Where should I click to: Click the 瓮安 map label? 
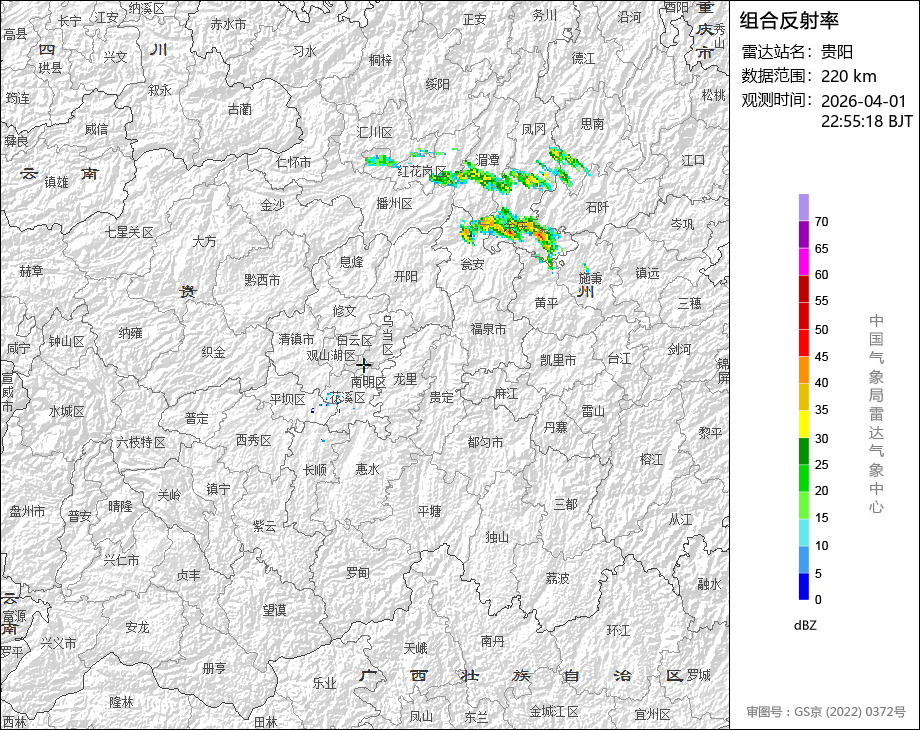[x=472, y=265]
